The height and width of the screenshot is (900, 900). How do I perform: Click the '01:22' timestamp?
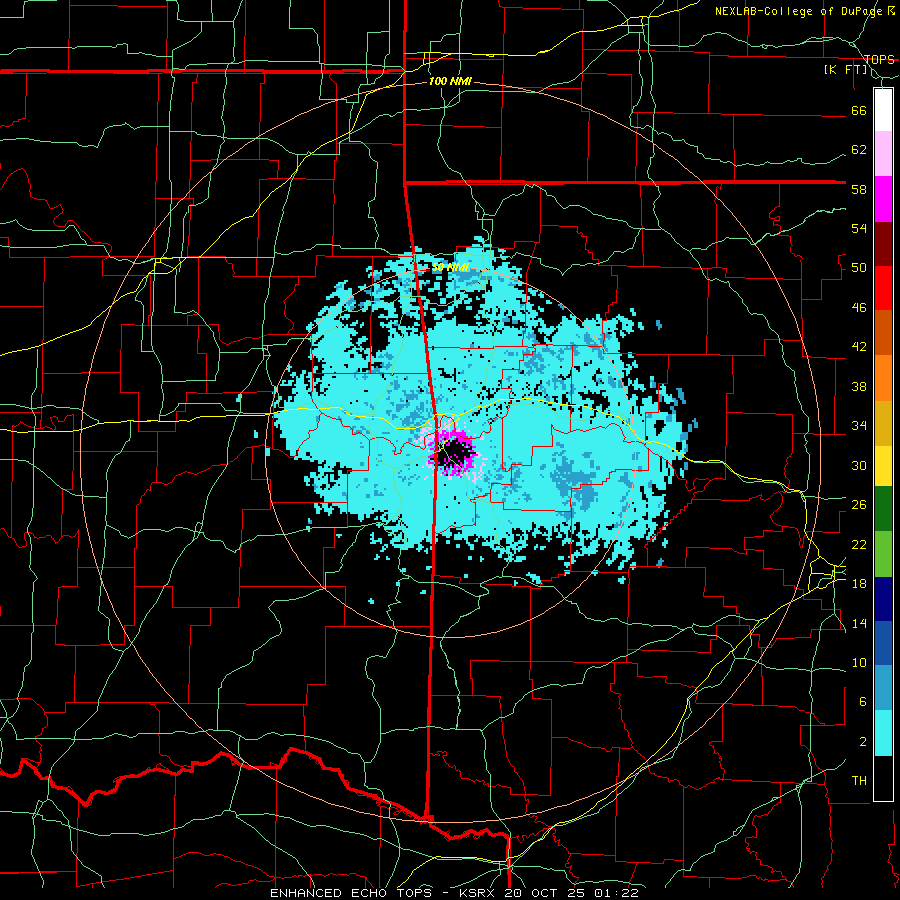[x=616, y=893]
